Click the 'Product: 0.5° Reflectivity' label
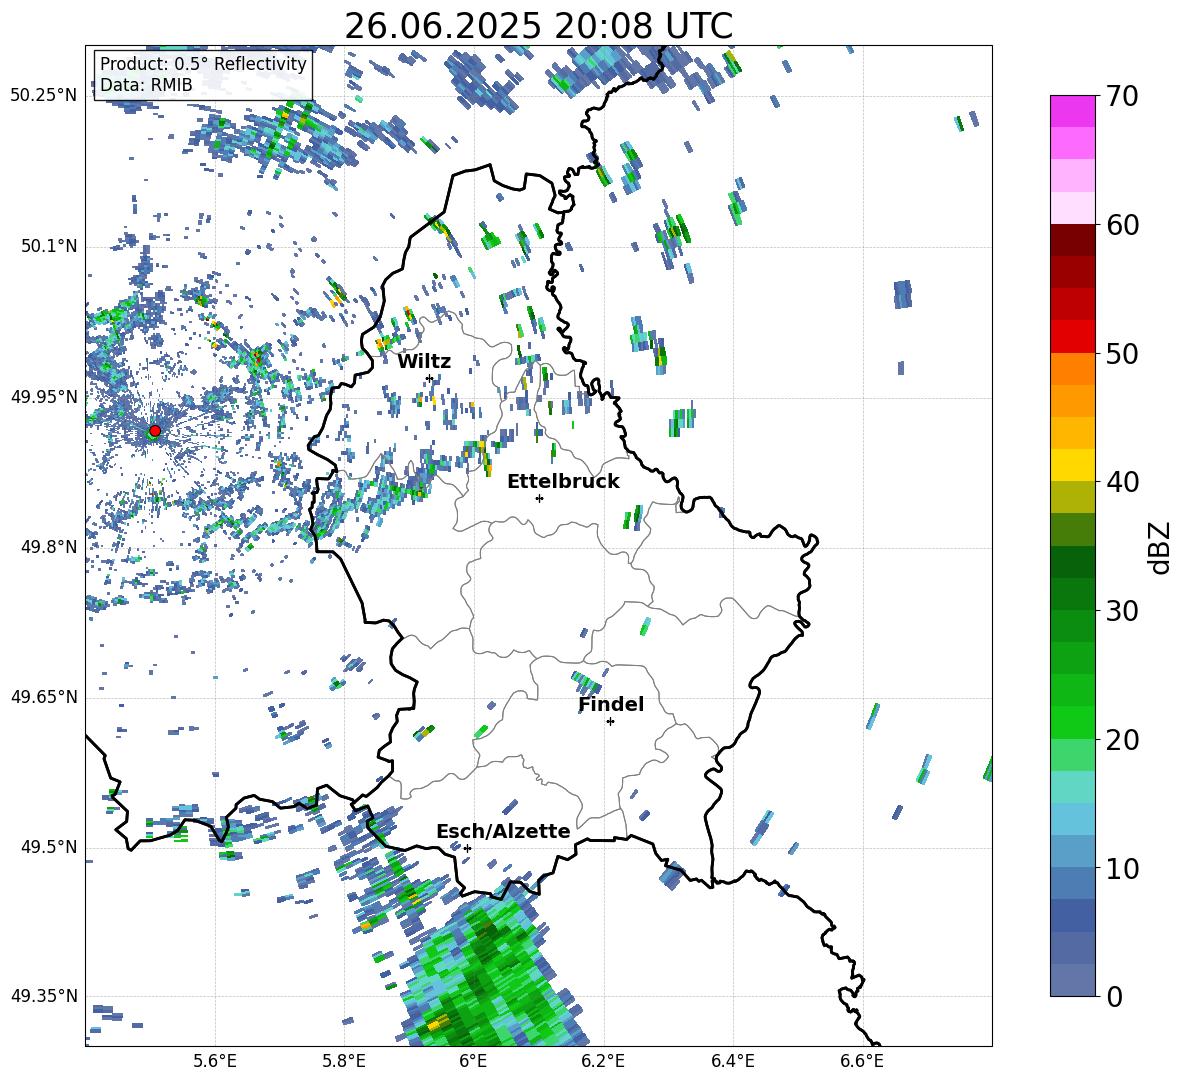 (203, 64)
